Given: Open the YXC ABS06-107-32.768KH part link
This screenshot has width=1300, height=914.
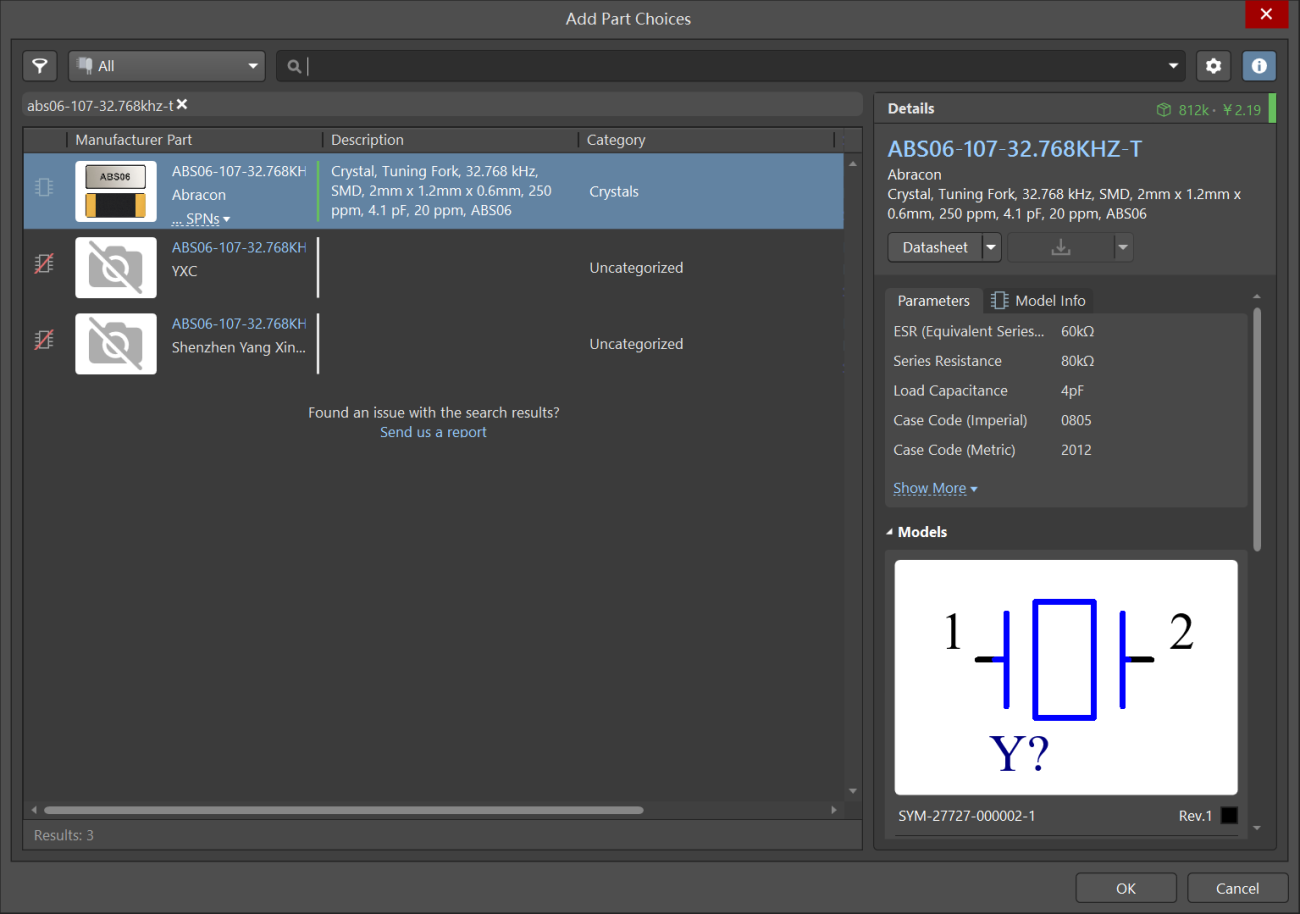Looking at the screenshot, I should 239,247.
